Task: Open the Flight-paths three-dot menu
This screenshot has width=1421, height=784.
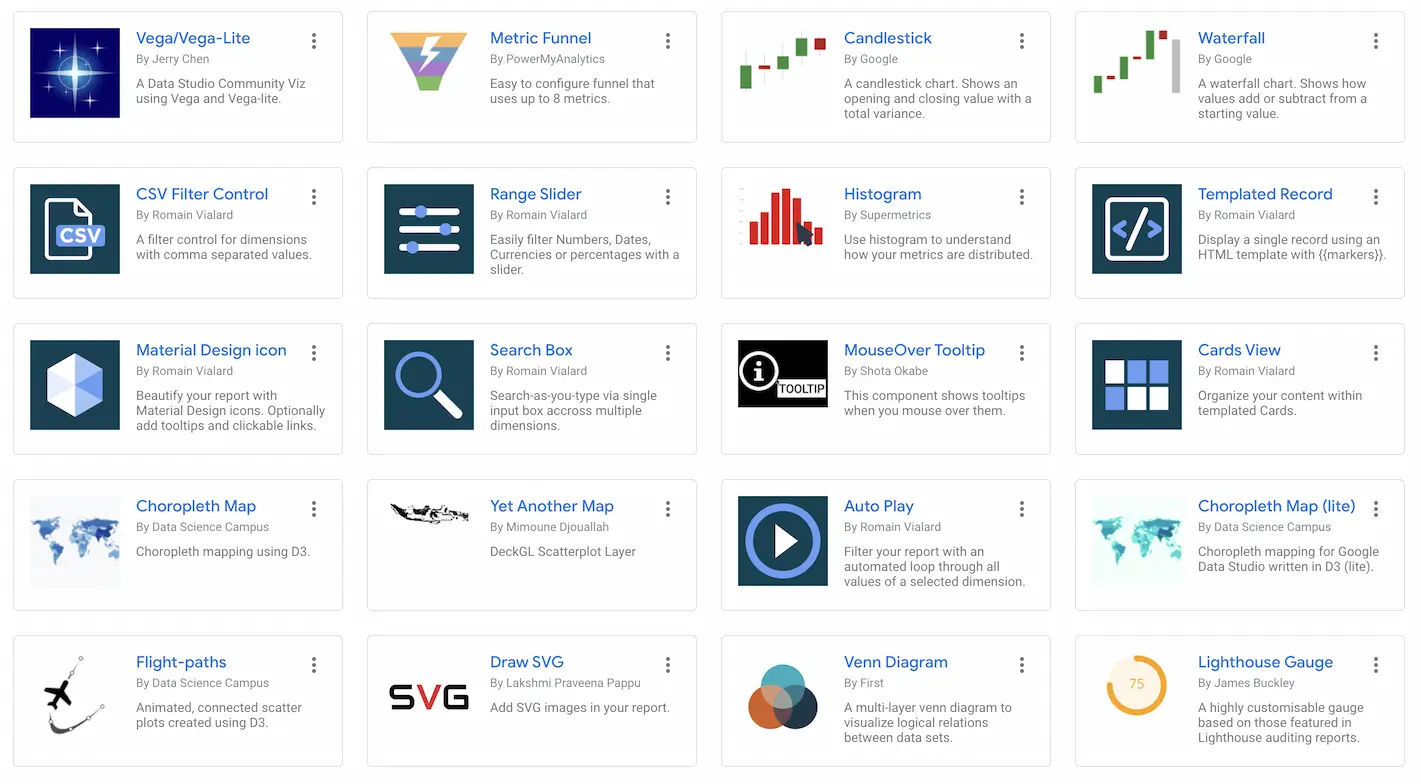Action: 314,665
